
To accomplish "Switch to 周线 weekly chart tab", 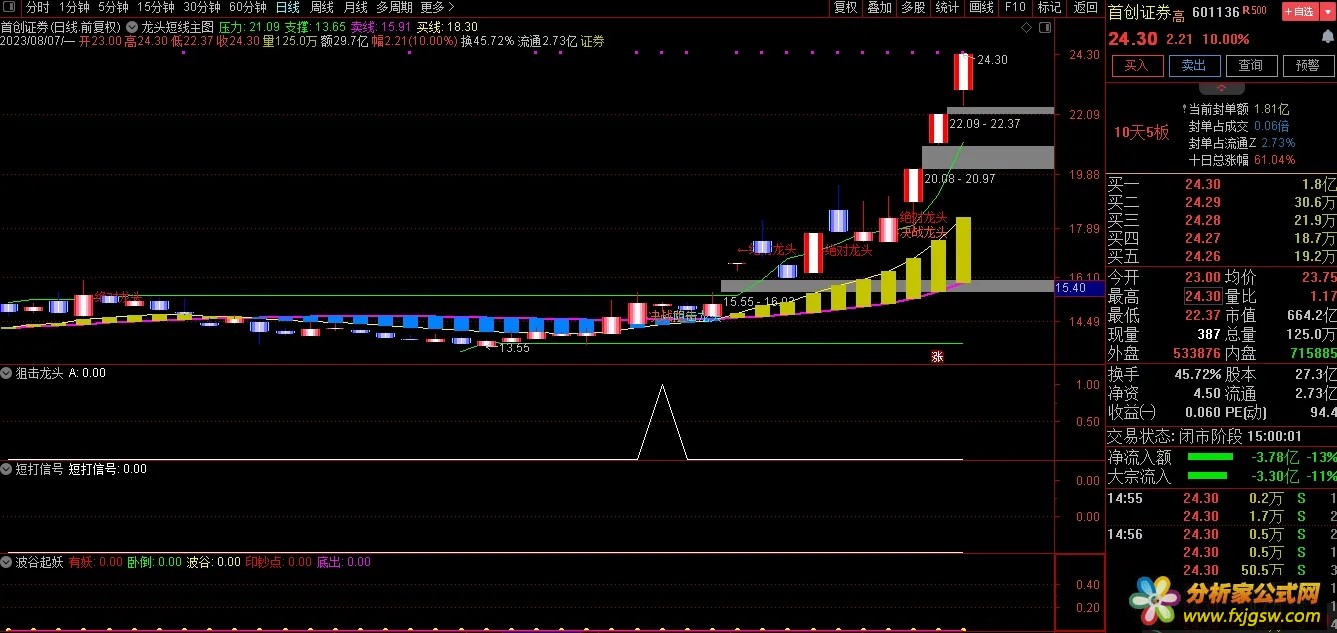I will click(321, 7).
